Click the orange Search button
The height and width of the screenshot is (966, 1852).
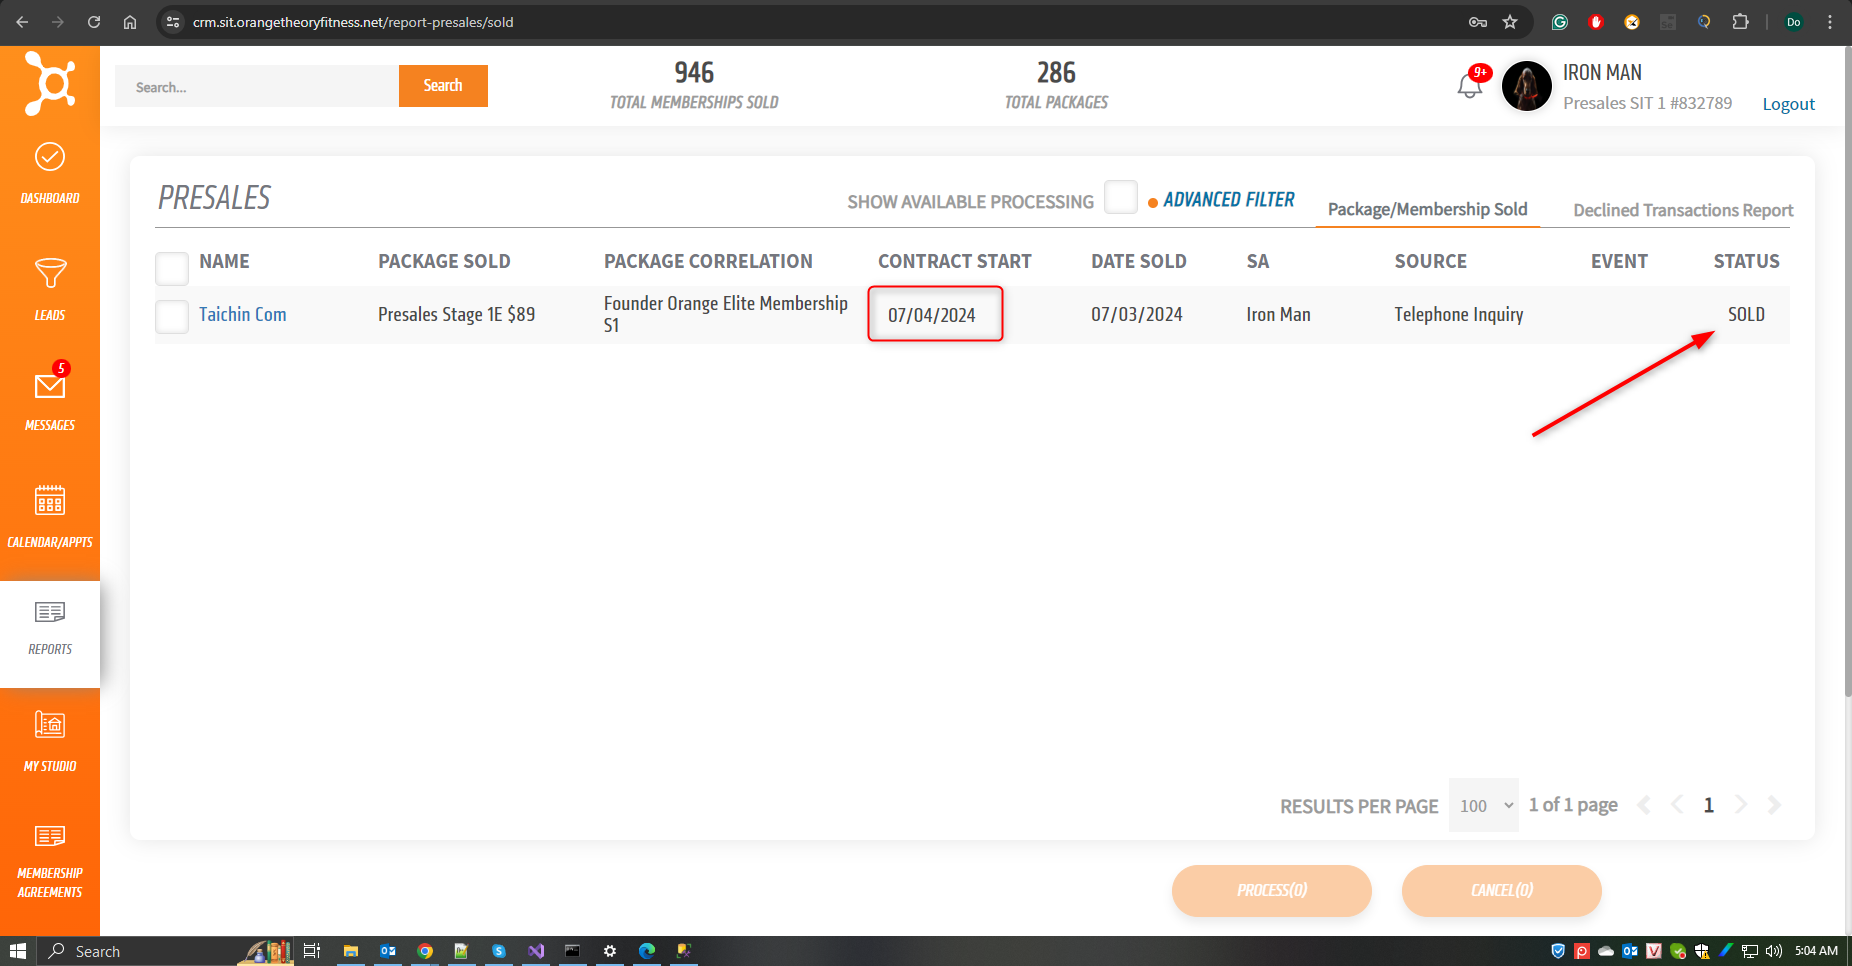click(443, 86)
